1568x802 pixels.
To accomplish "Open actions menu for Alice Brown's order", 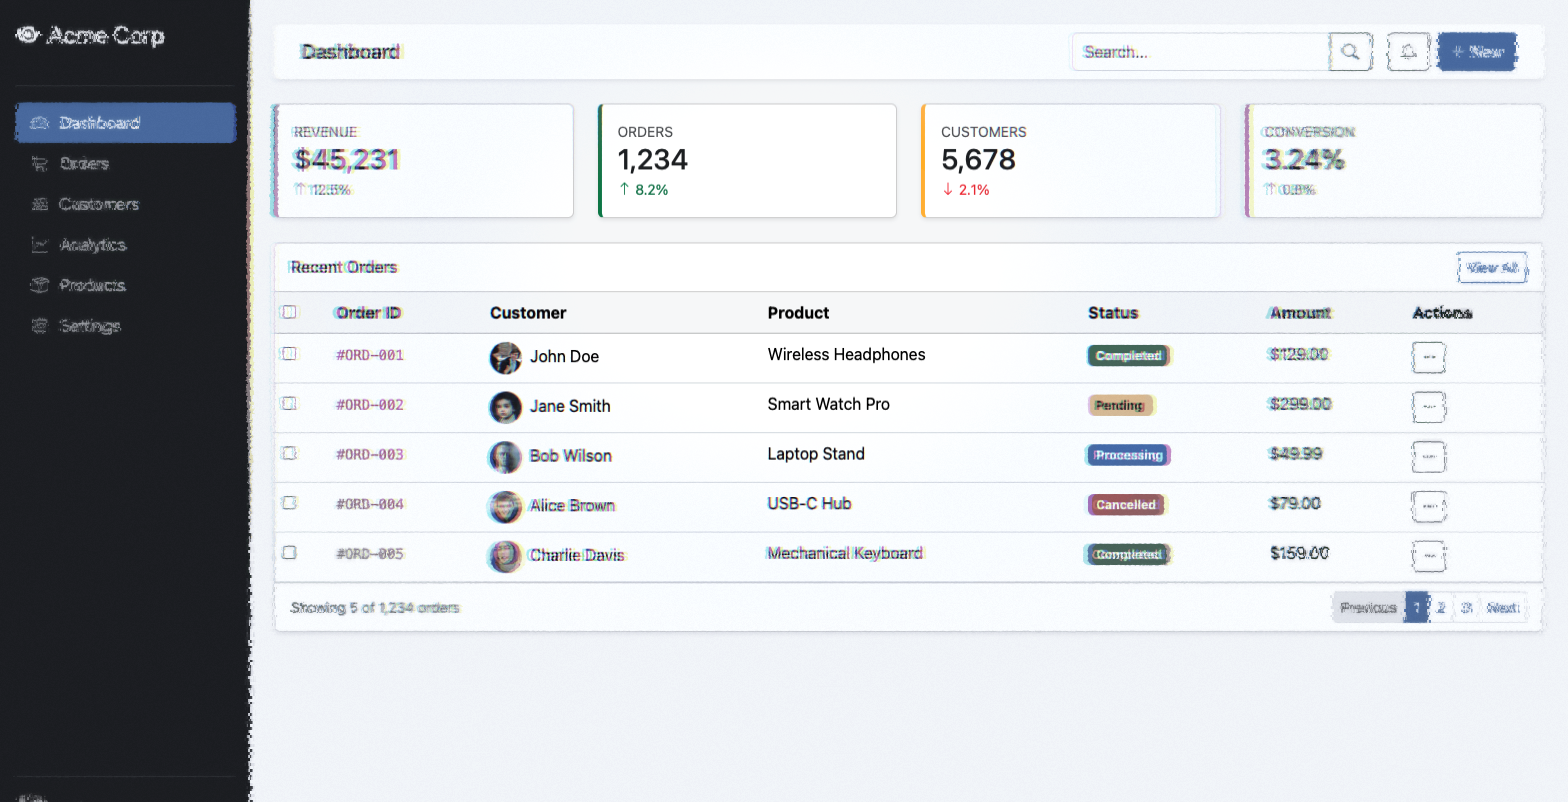I will click(x=1429, y=506).
